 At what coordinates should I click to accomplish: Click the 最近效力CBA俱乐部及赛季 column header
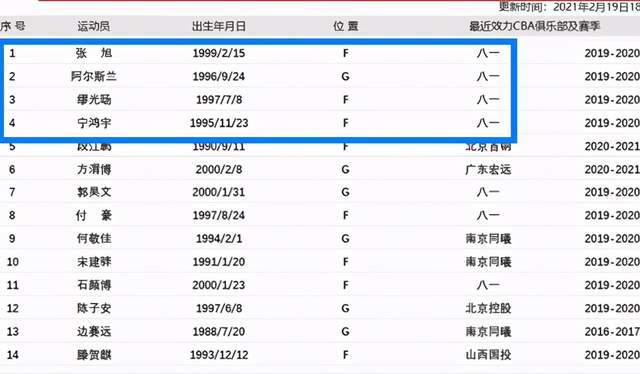[x=535, y=26]
